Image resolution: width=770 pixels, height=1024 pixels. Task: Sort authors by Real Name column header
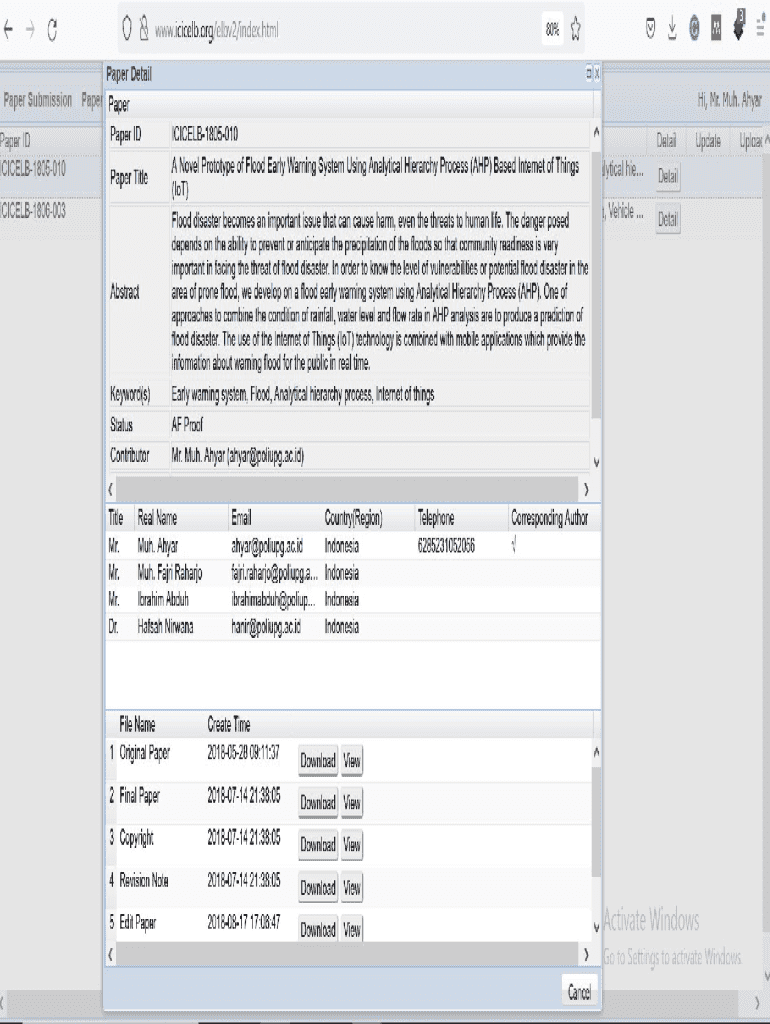click(157, 518)
